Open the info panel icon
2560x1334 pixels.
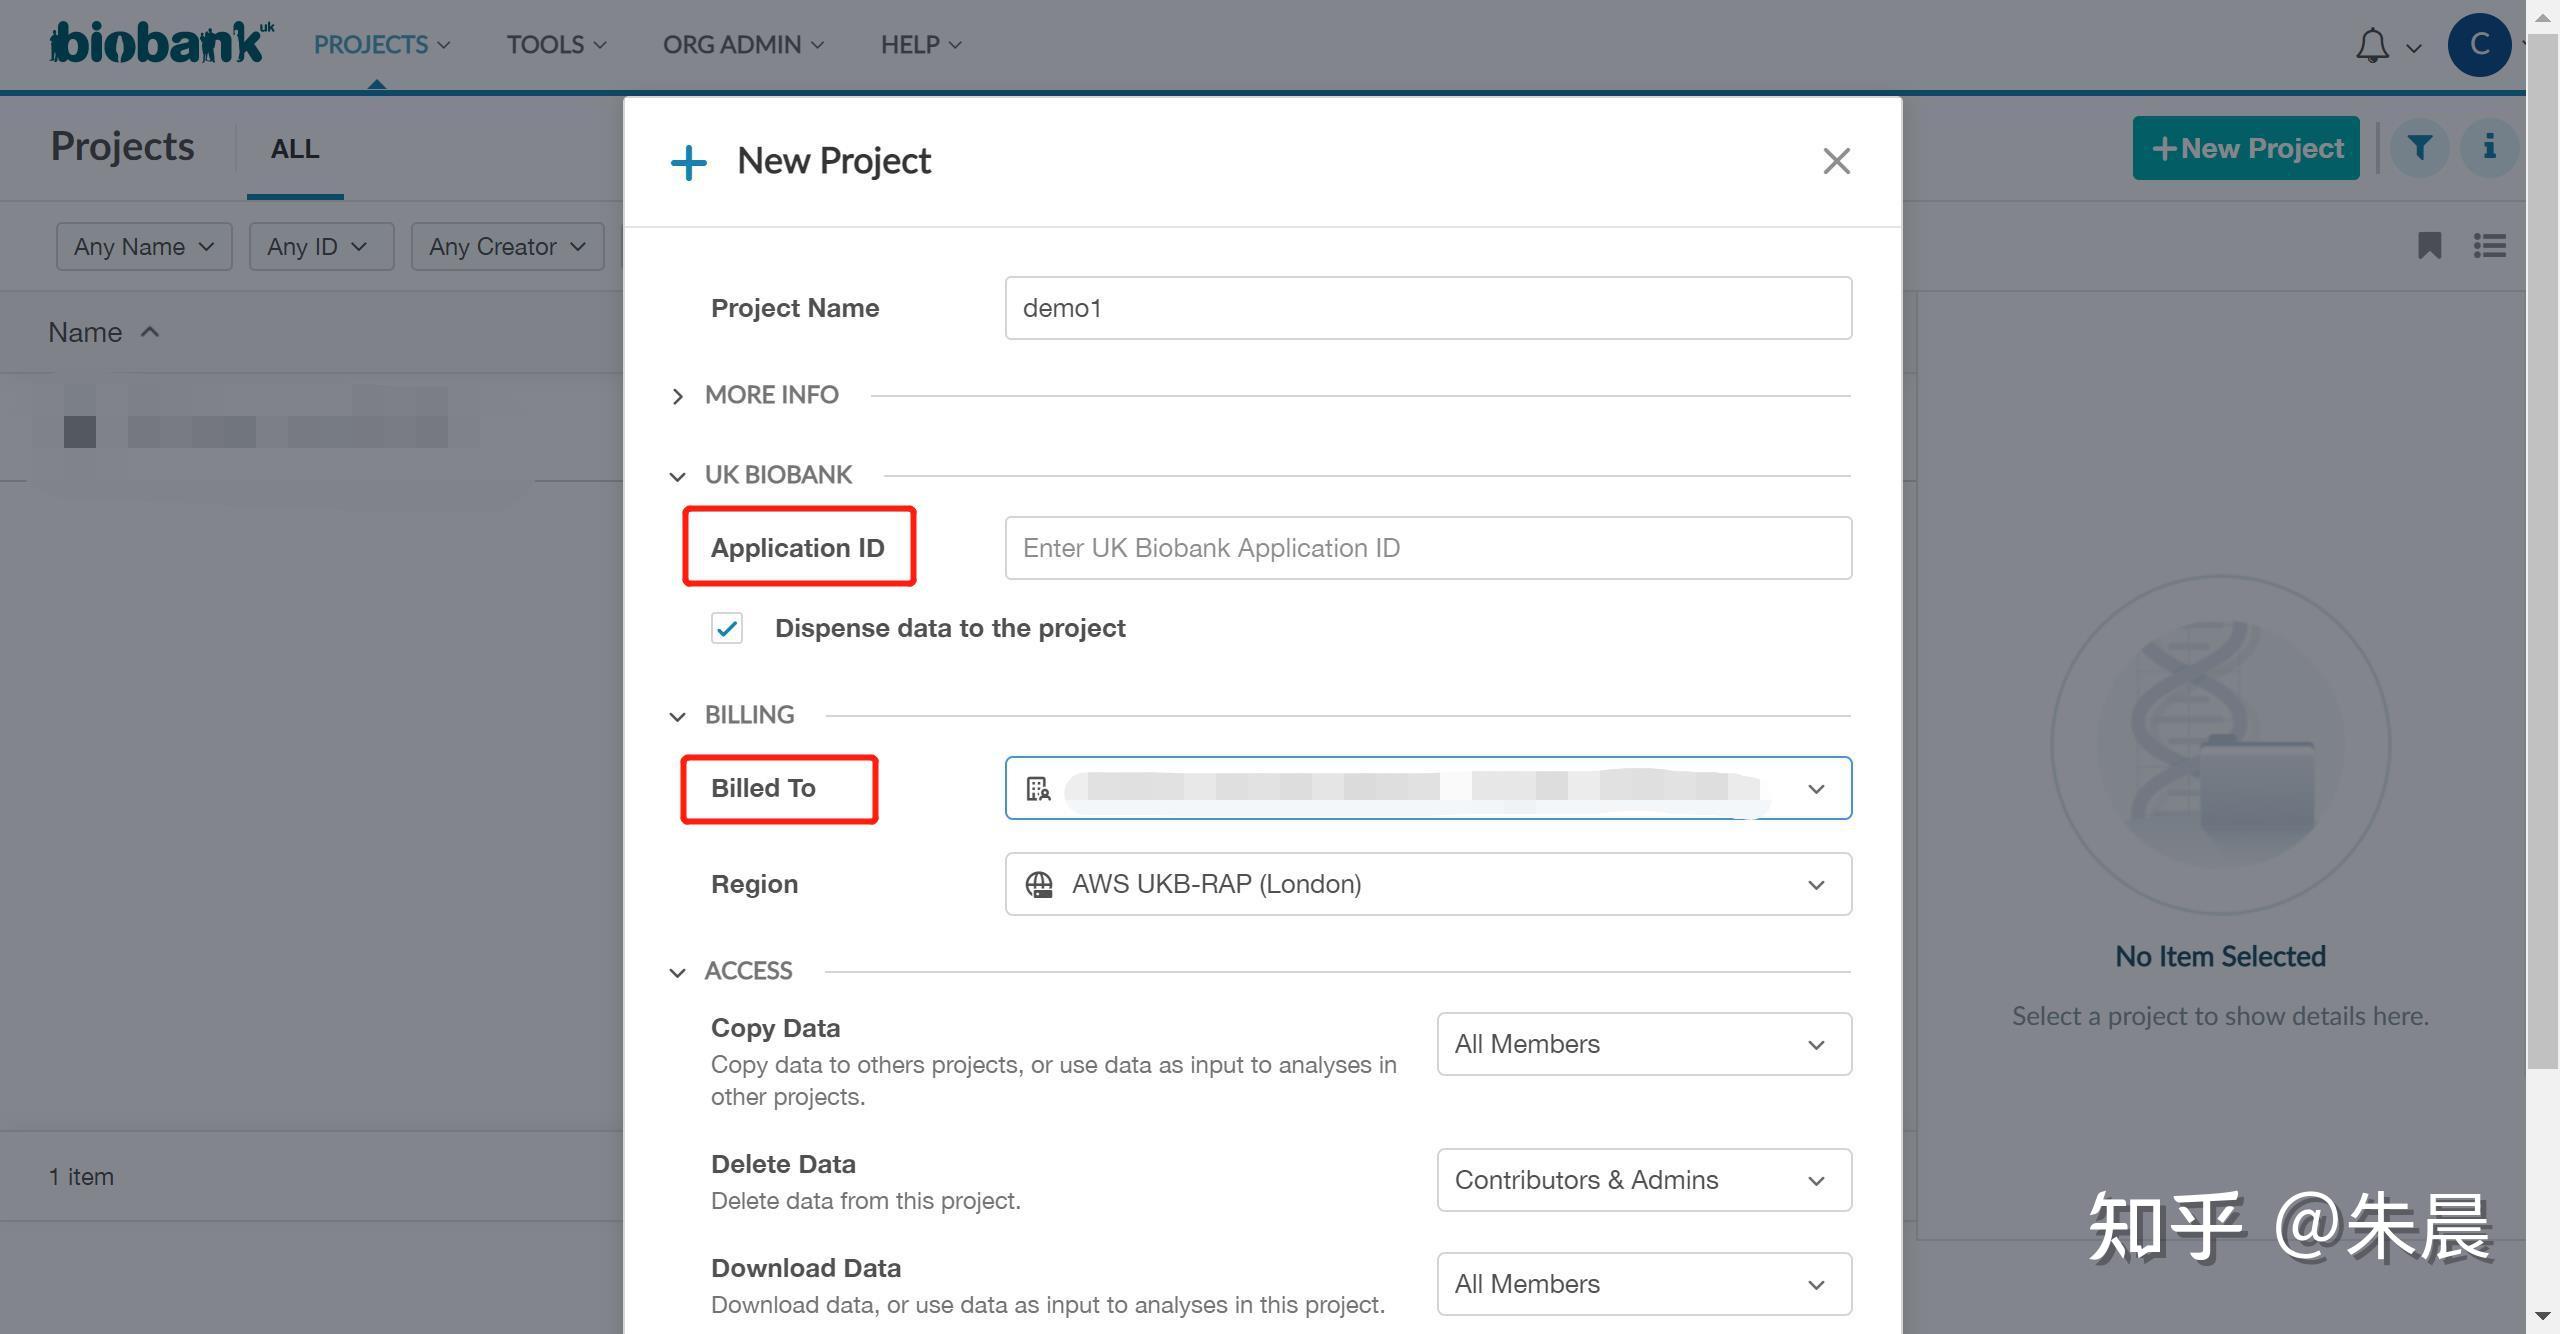point(2489,148)
